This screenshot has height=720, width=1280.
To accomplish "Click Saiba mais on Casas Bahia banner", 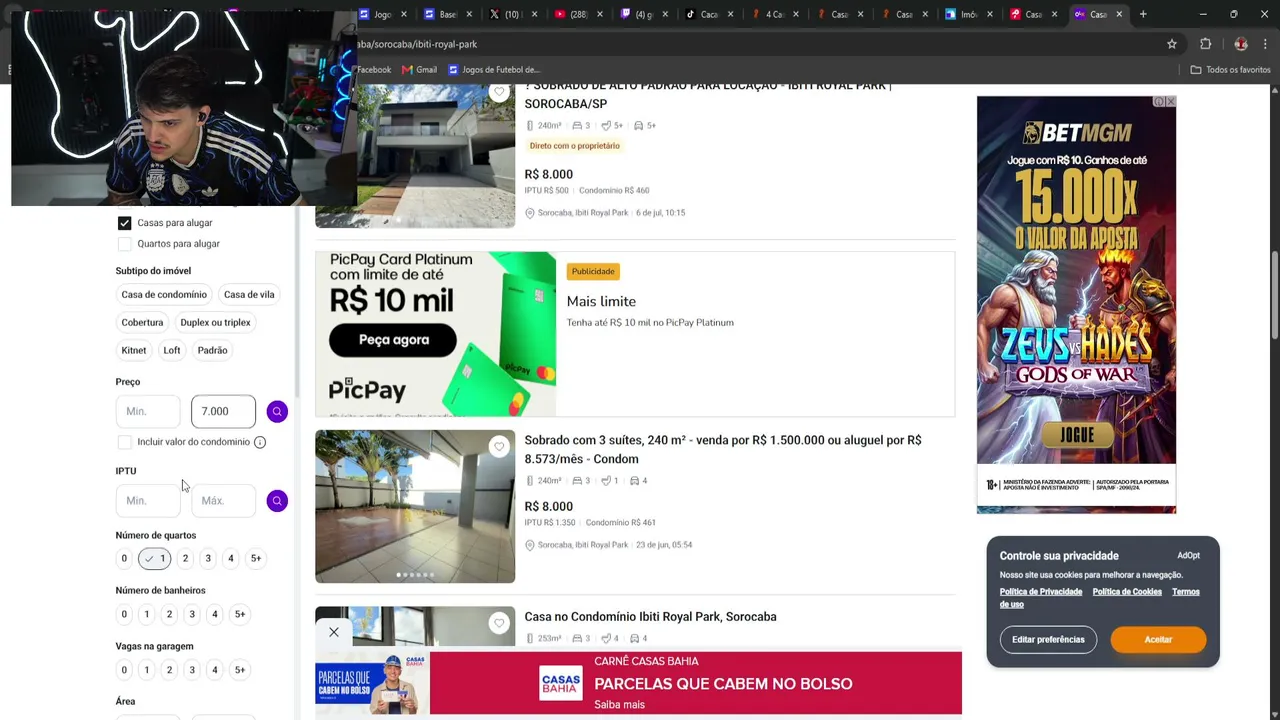I will coord(619,705).
